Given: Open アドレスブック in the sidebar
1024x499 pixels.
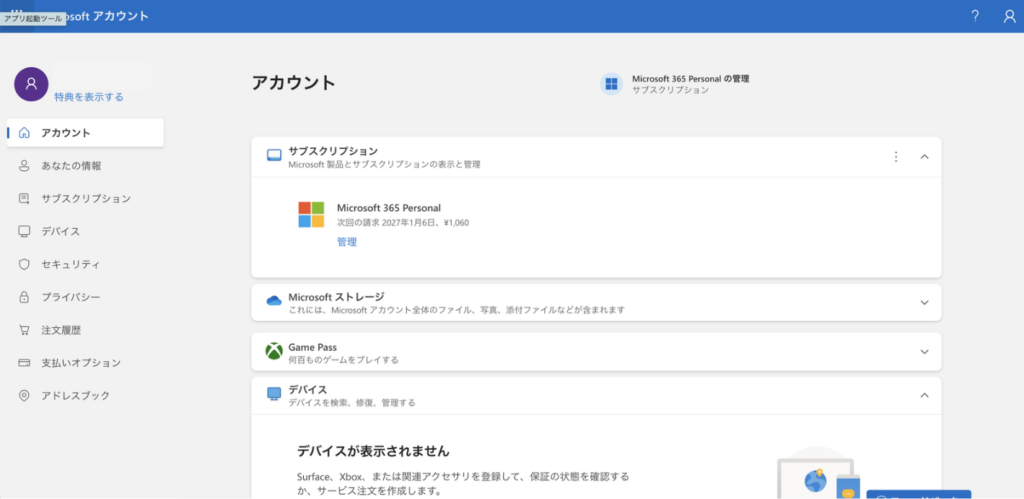Looking at the screenshot, I should [x=75, y=396].
